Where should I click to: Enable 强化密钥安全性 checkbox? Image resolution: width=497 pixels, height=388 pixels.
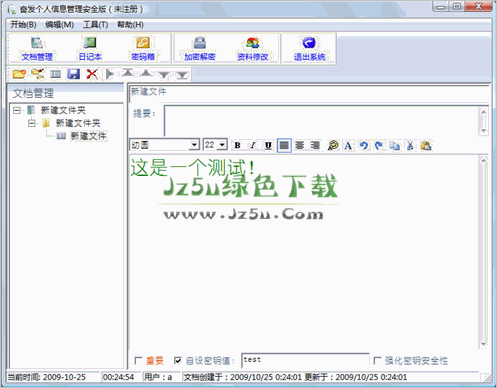[x=377, y=360]
